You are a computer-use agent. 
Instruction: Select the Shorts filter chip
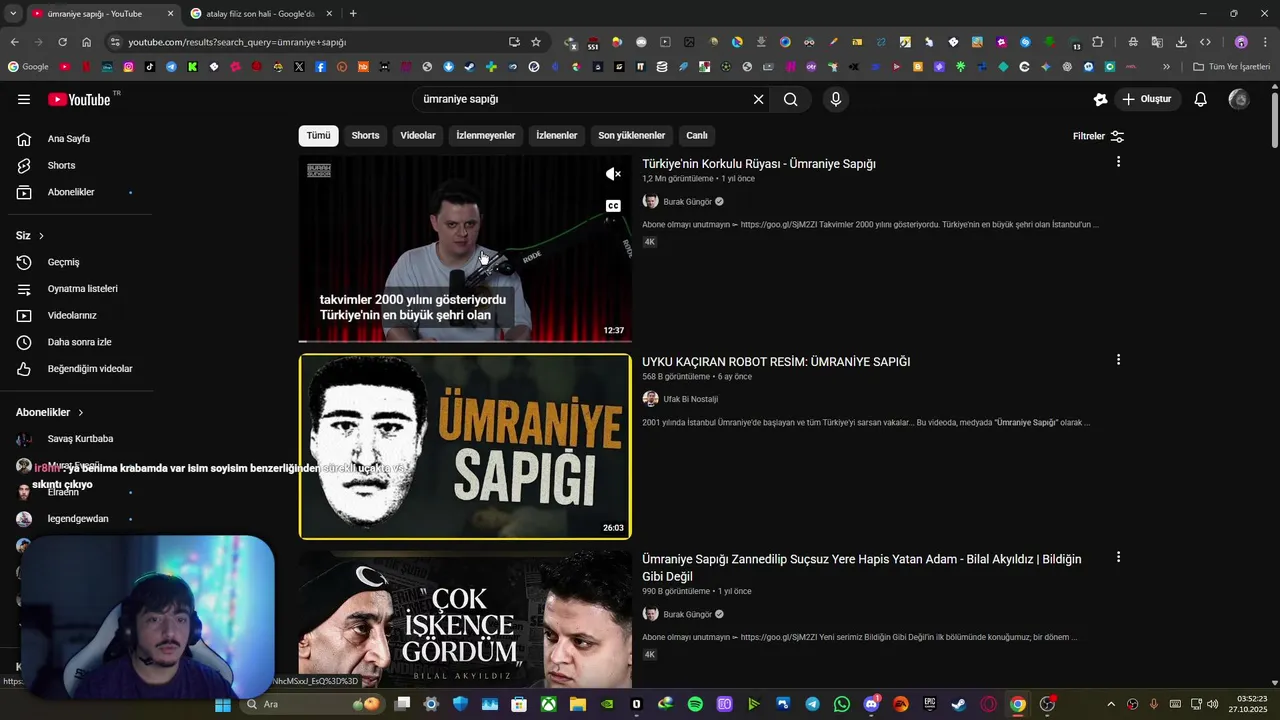[365, 136]
